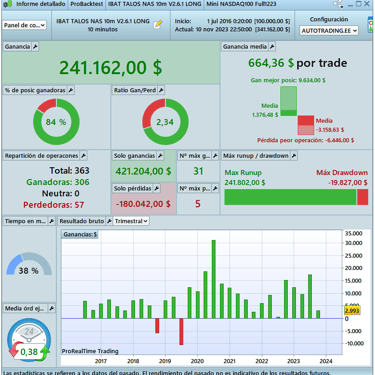This screenshot has width=375, height=375.
Task: Click the share icon in the title bar
Action: point(338,4)
